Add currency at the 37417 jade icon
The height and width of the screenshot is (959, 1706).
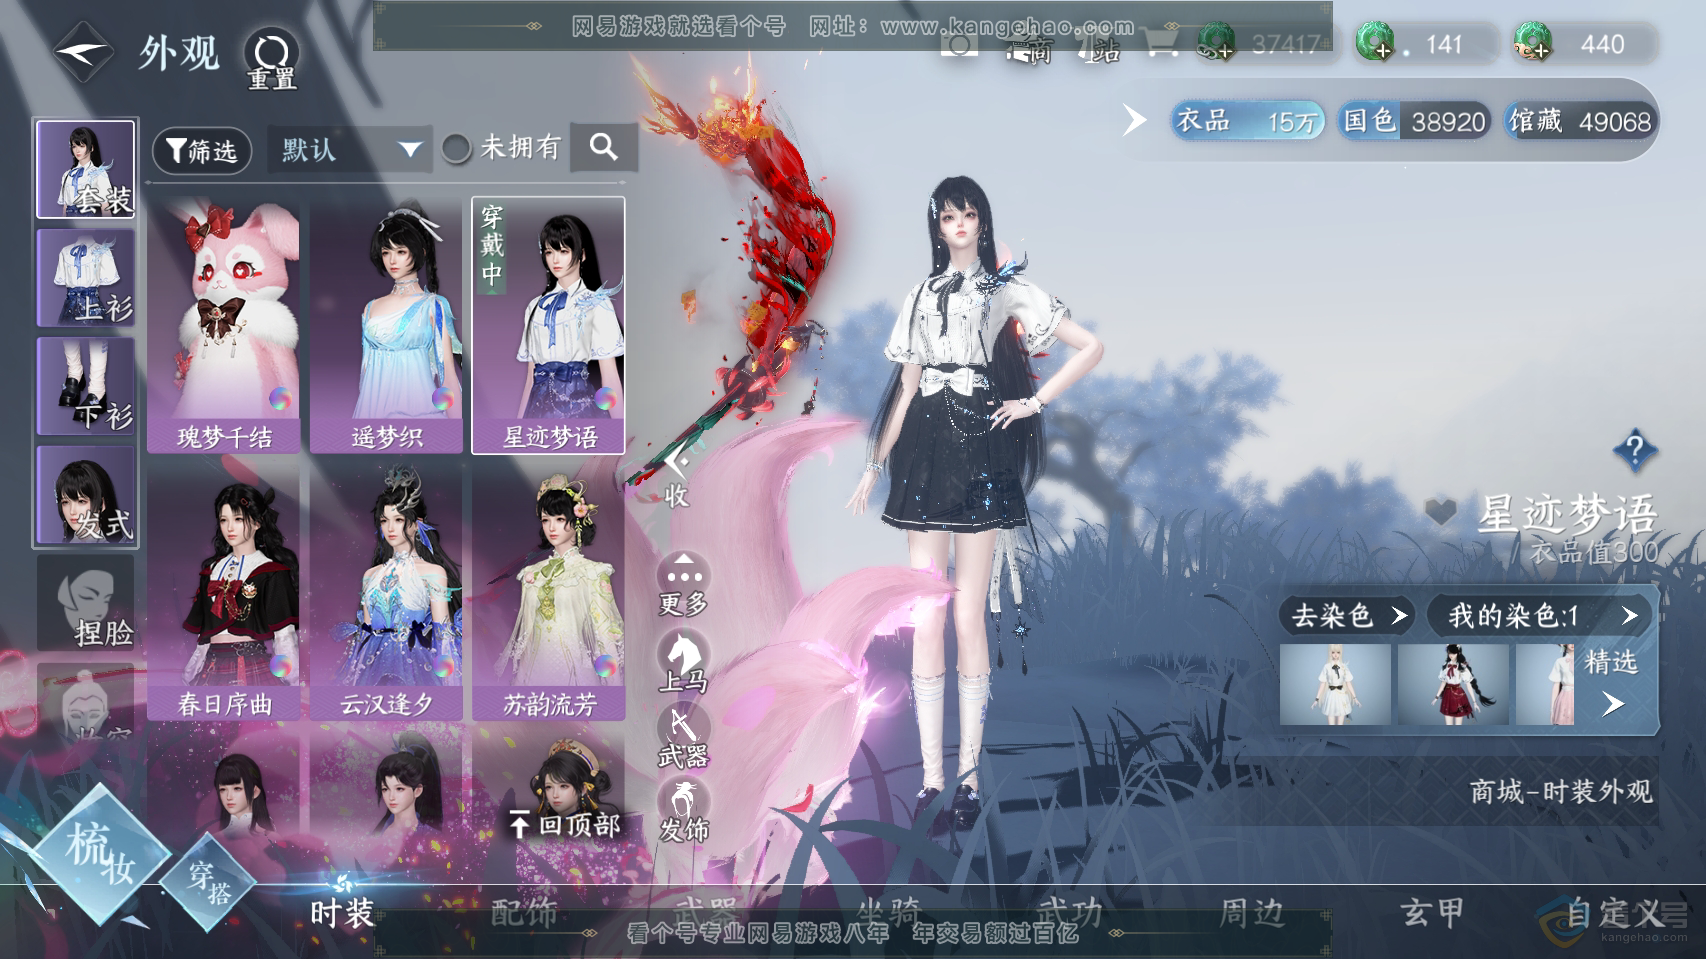tap(1217, 43)
